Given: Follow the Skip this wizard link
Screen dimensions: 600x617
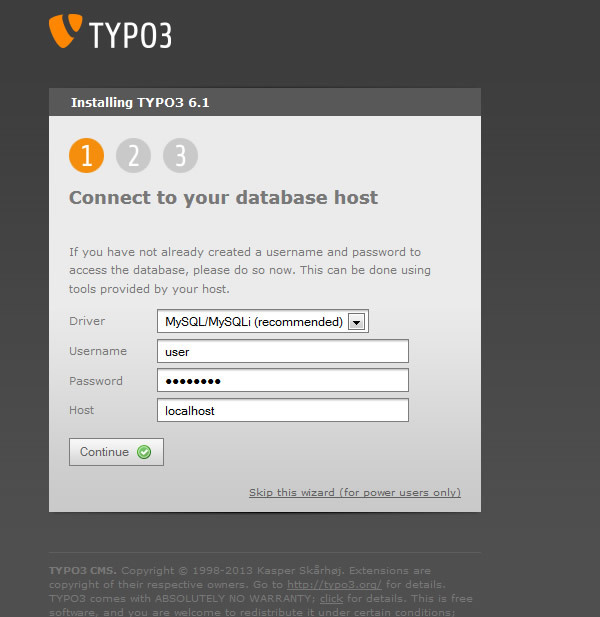Looking at the screenshot, I should pyautogui.click(x=354, y=493).
